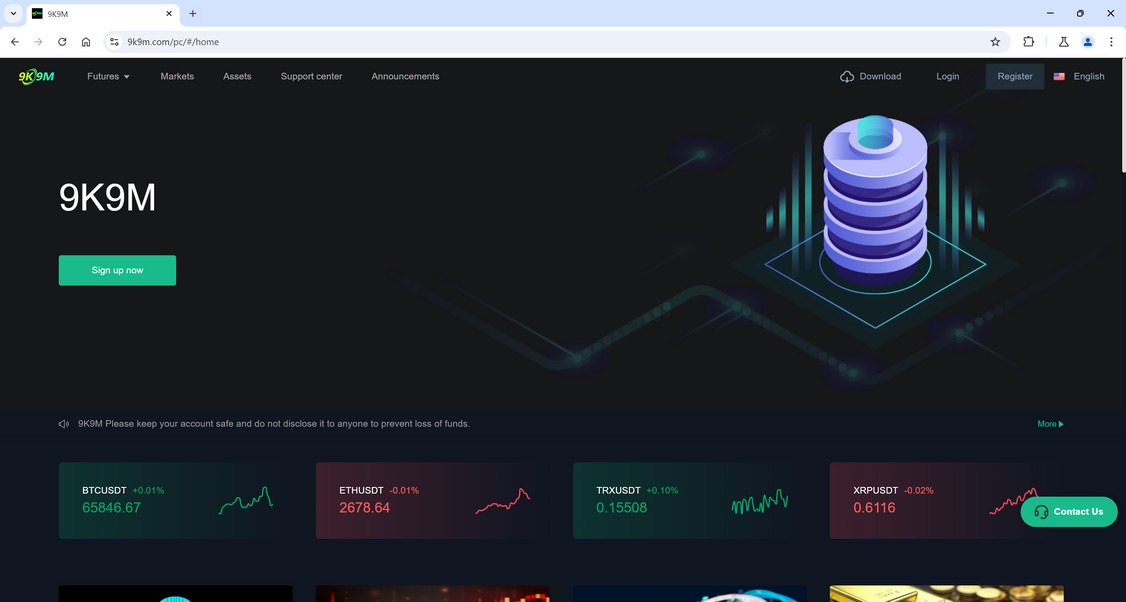The width and height of the screenshot is (1126, 602).
Task: Click the Chrome Labs flask icon
Action: point(1063,42)
